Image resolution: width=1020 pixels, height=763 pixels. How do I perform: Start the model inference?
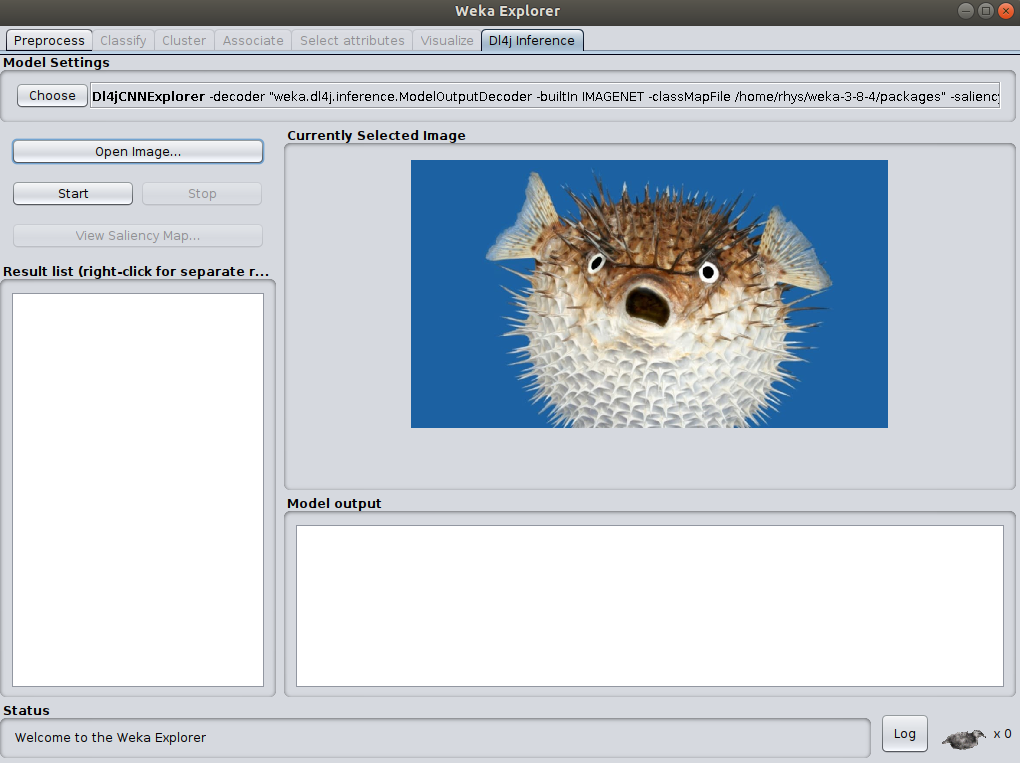point(73,194)
